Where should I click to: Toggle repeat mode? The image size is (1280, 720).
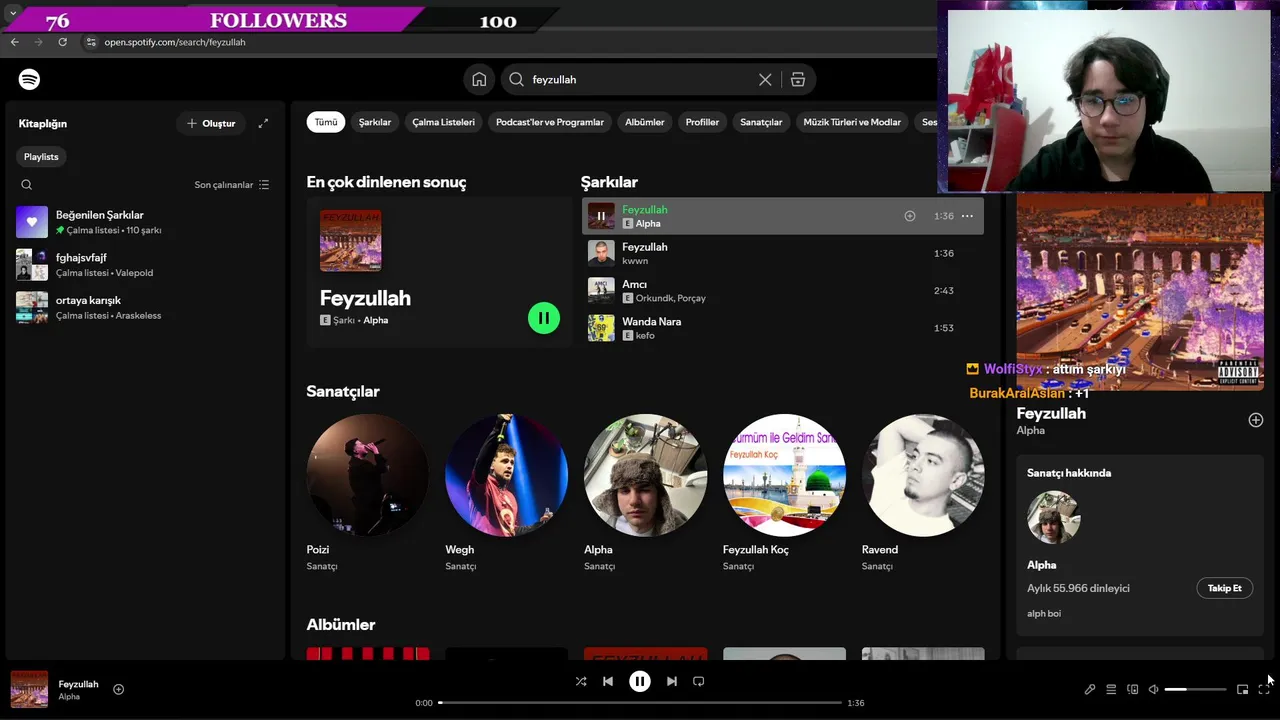coord(699,681)
